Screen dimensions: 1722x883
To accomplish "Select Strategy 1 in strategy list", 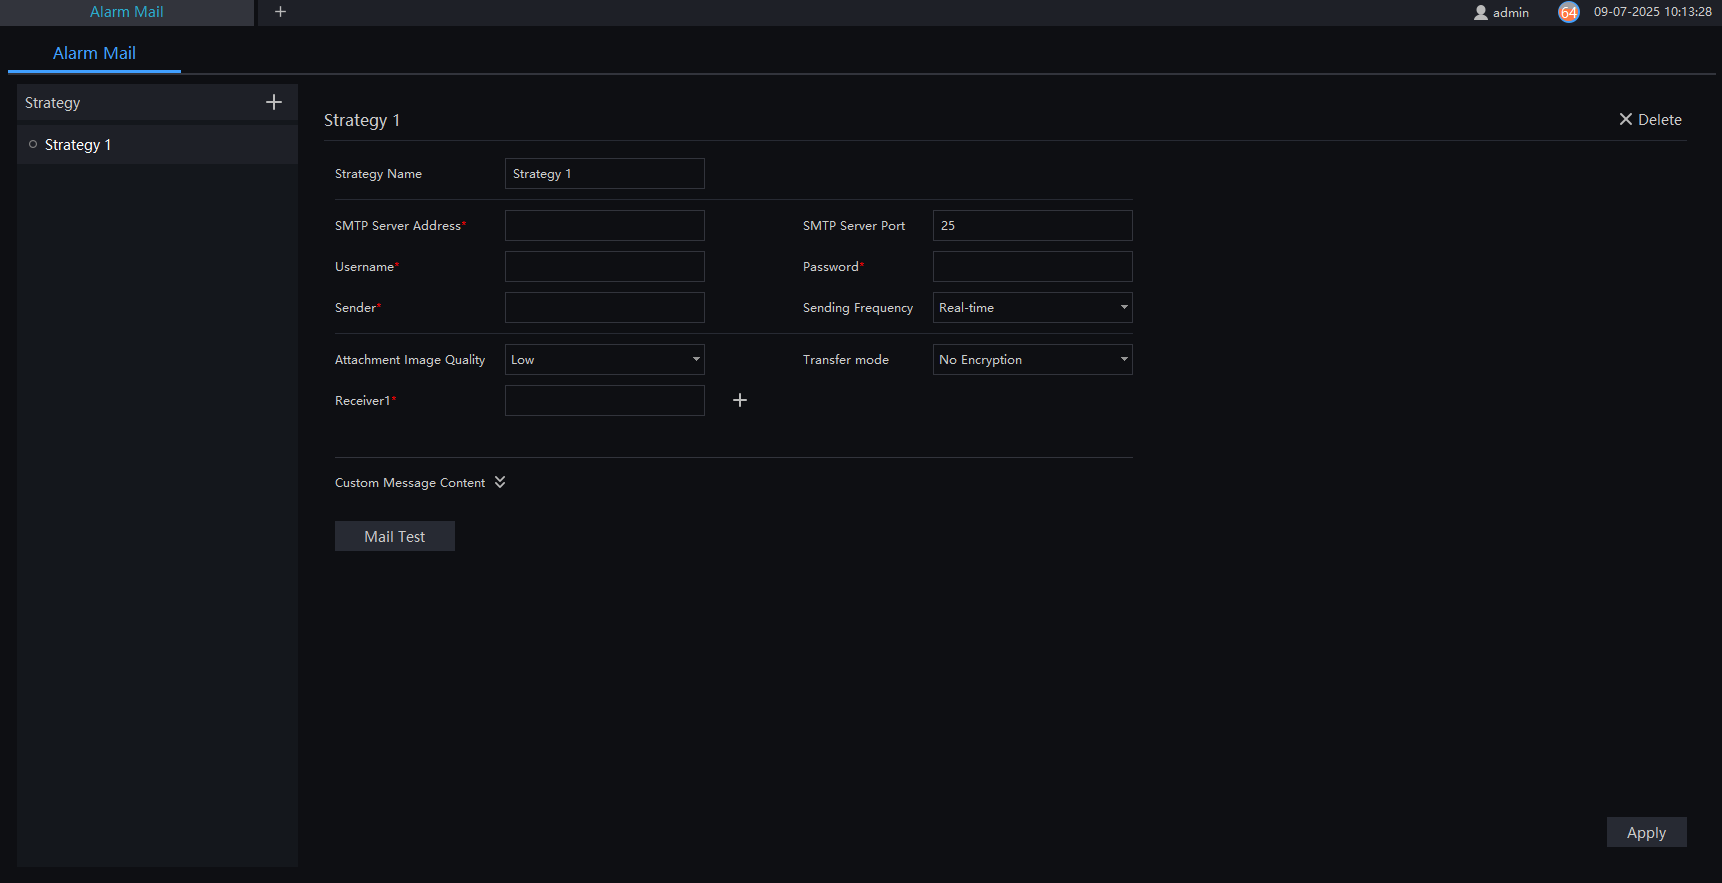I will 157,145.
